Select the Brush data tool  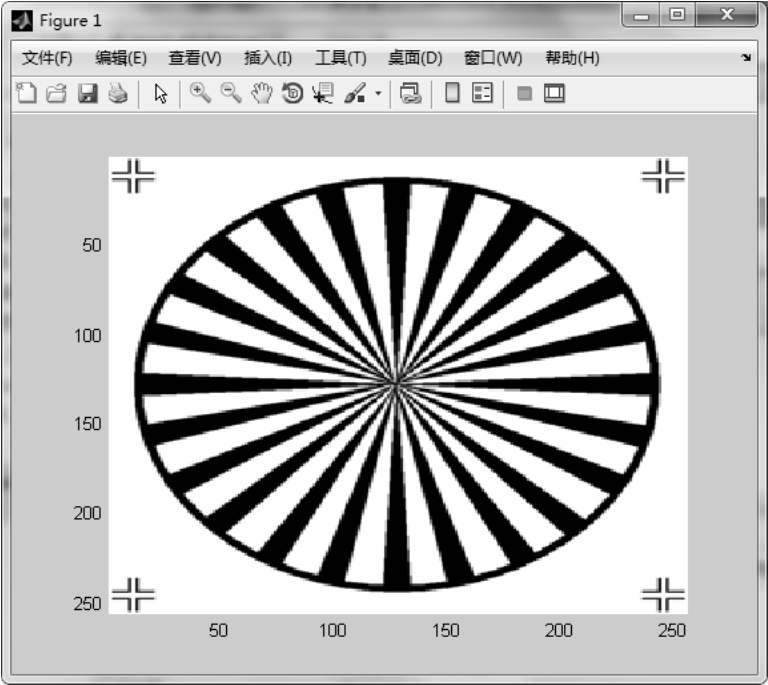tap(355, 93)
